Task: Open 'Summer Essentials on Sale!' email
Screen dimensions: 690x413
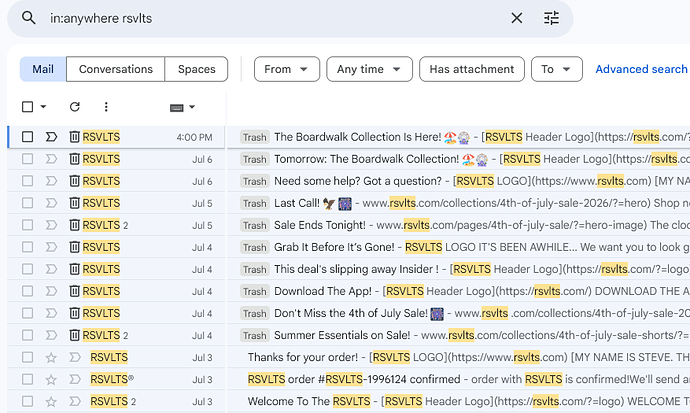Action: point(342,335)
